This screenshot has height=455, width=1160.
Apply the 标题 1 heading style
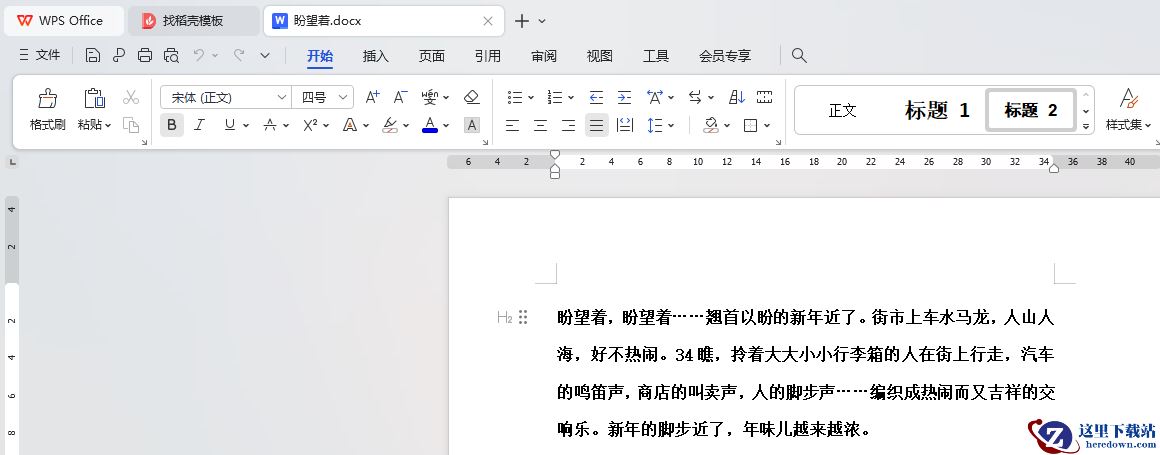click(x=937, y=111)
